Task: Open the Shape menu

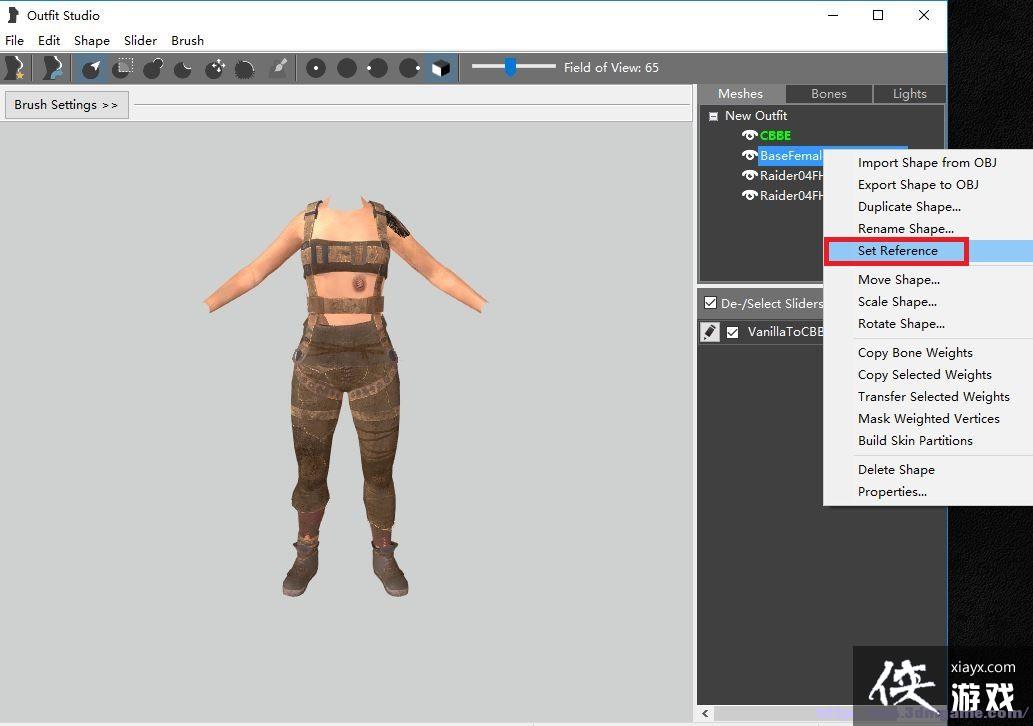Action: pyautogui.click(x=91, y=41)
